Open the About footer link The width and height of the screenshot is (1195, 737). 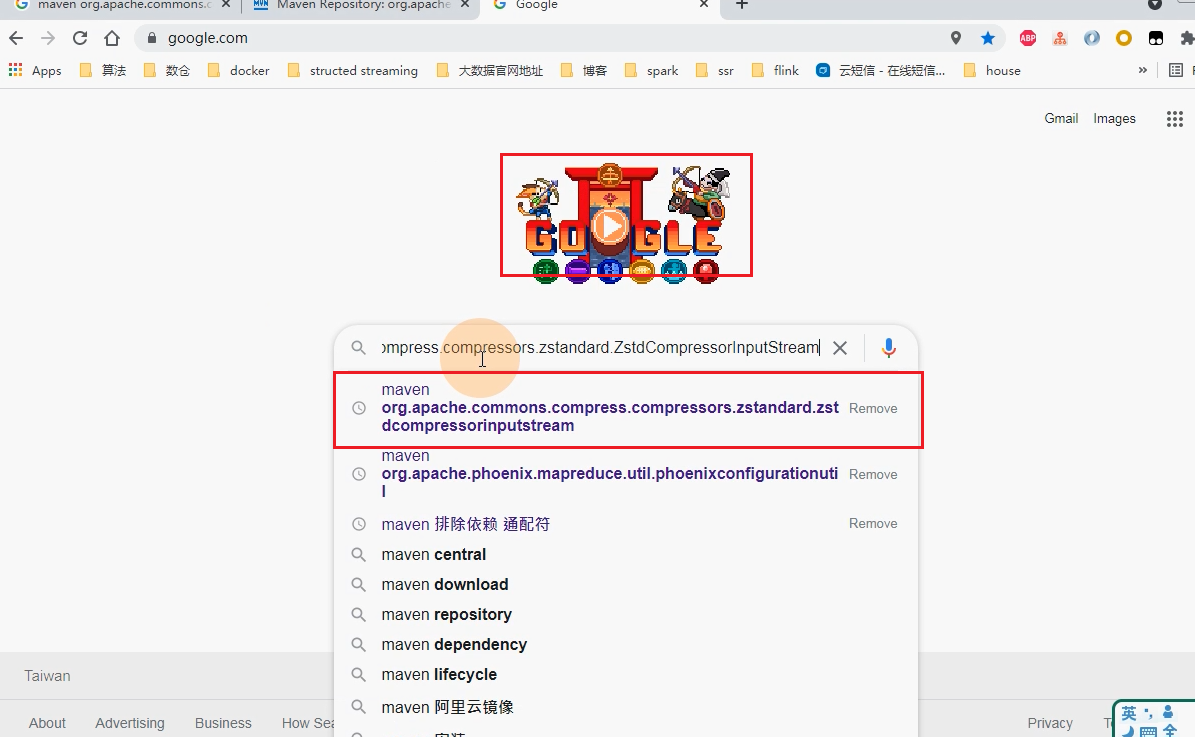click(x=47, y=723)
